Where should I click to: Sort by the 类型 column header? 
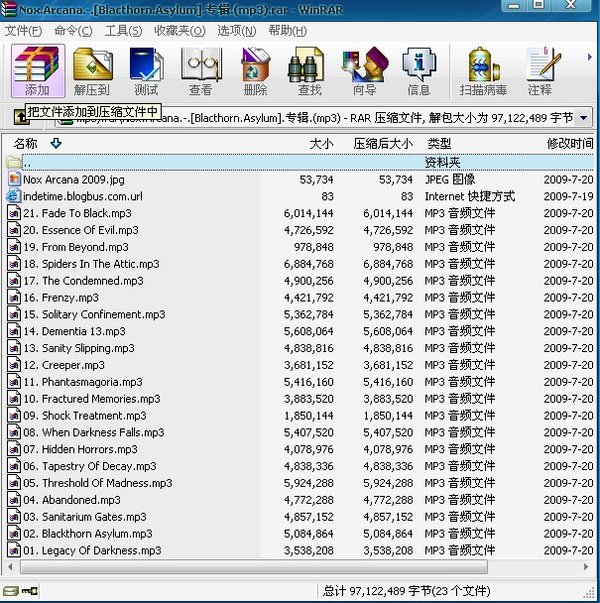(x=439, y=144)
